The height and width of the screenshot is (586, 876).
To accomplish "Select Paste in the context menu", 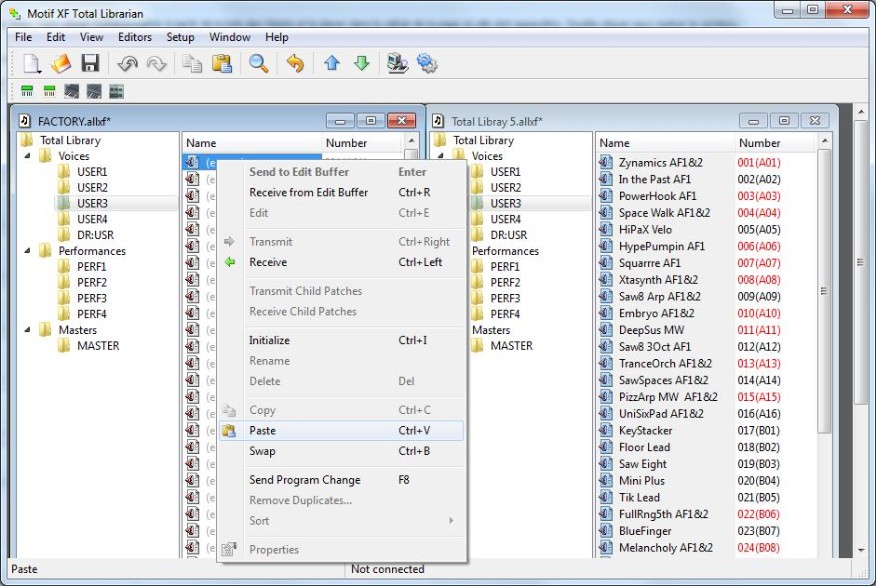I will pyautogui.click(x=341, y=431).
